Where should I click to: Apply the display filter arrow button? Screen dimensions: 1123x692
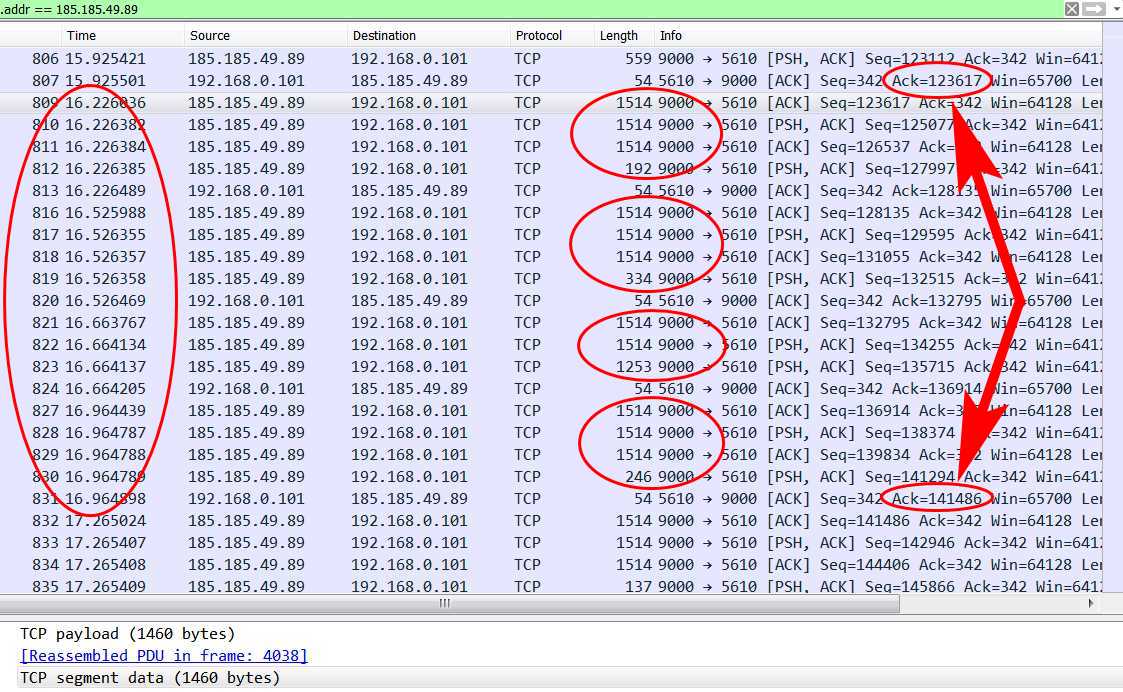coord(1092,9)
